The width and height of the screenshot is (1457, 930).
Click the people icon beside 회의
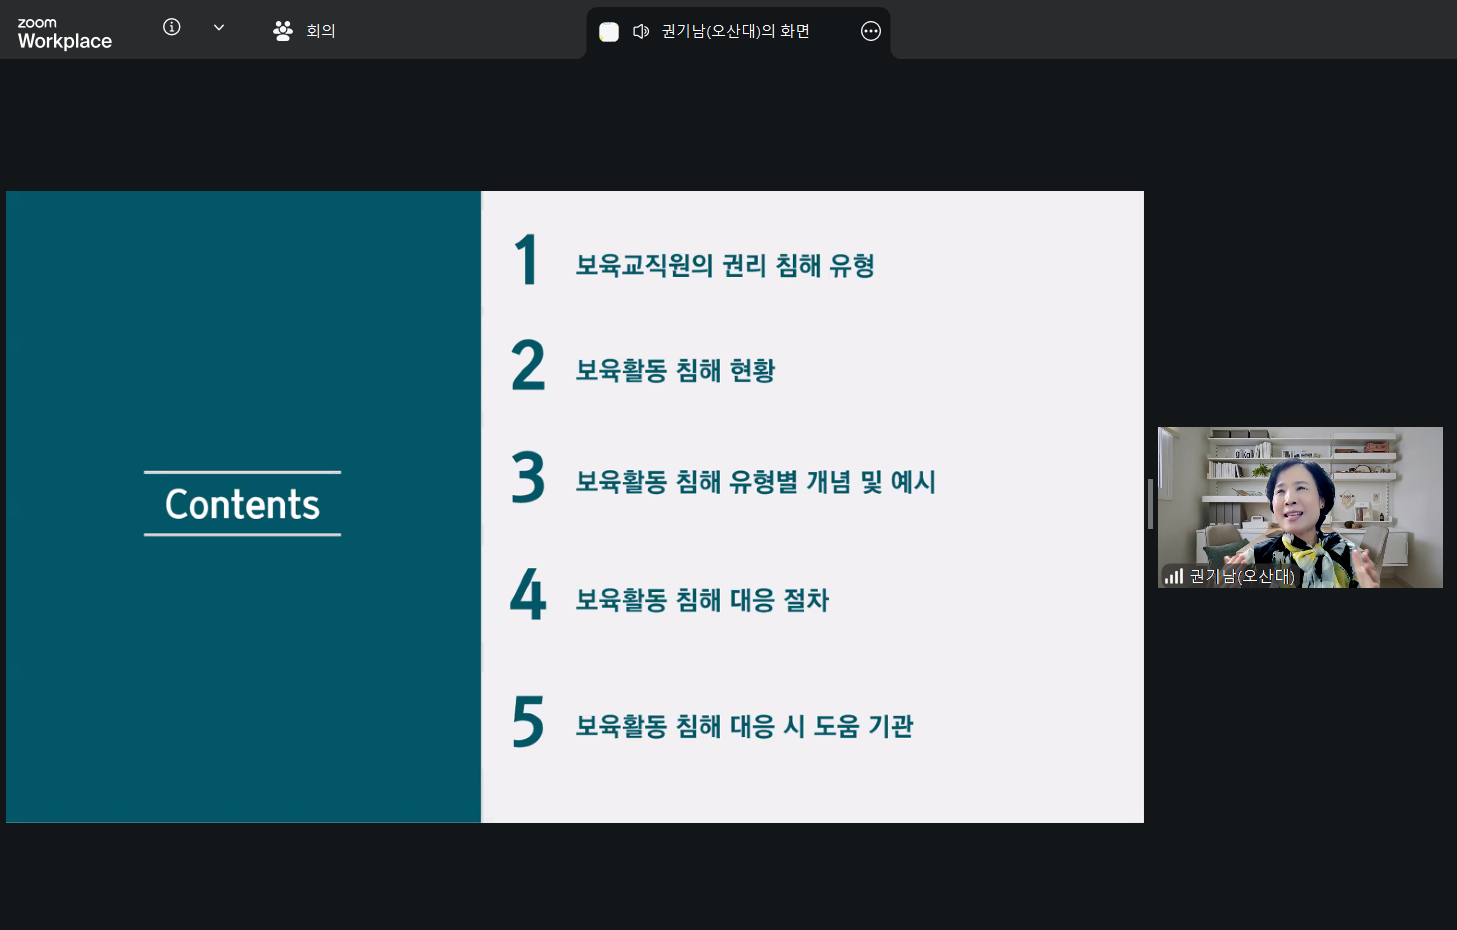283,31
